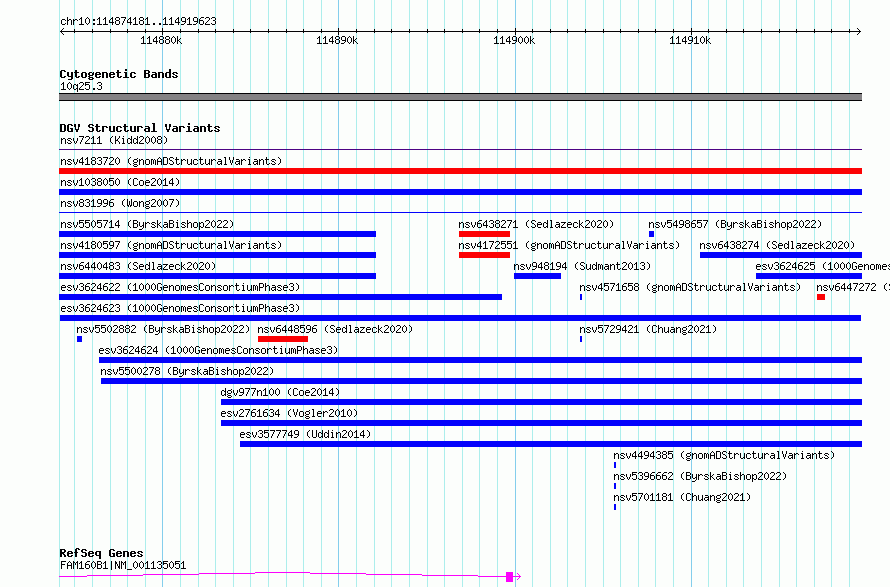Select the nsv4571658 gnomAD variant label
The width and height of the screenshot is (890, 587).
[690, 287]
